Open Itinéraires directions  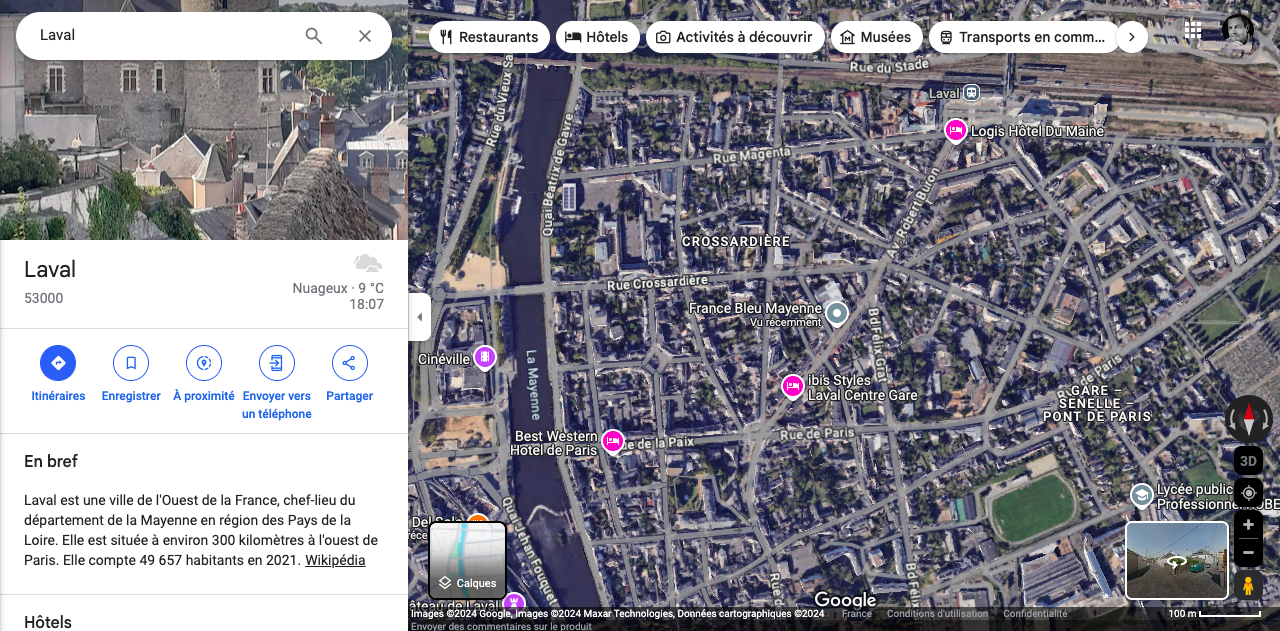pyautogui.click(x=58, y=363)
